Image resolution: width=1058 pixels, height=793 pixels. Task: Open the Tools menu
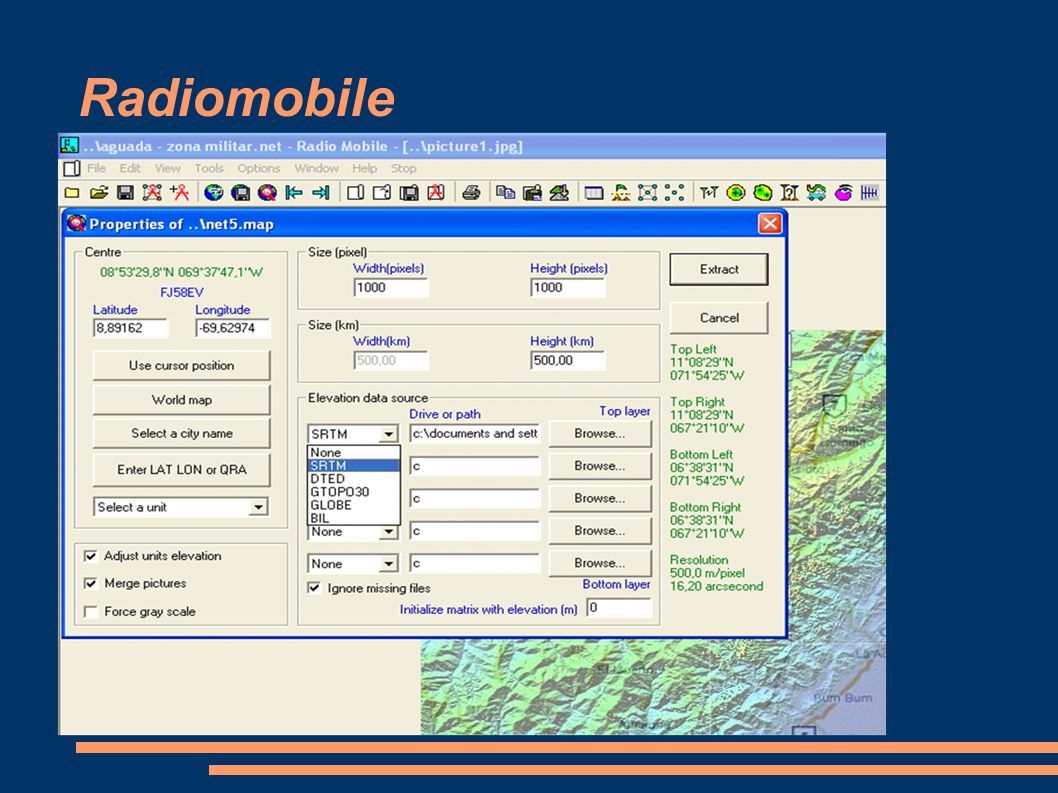[208, 168]
